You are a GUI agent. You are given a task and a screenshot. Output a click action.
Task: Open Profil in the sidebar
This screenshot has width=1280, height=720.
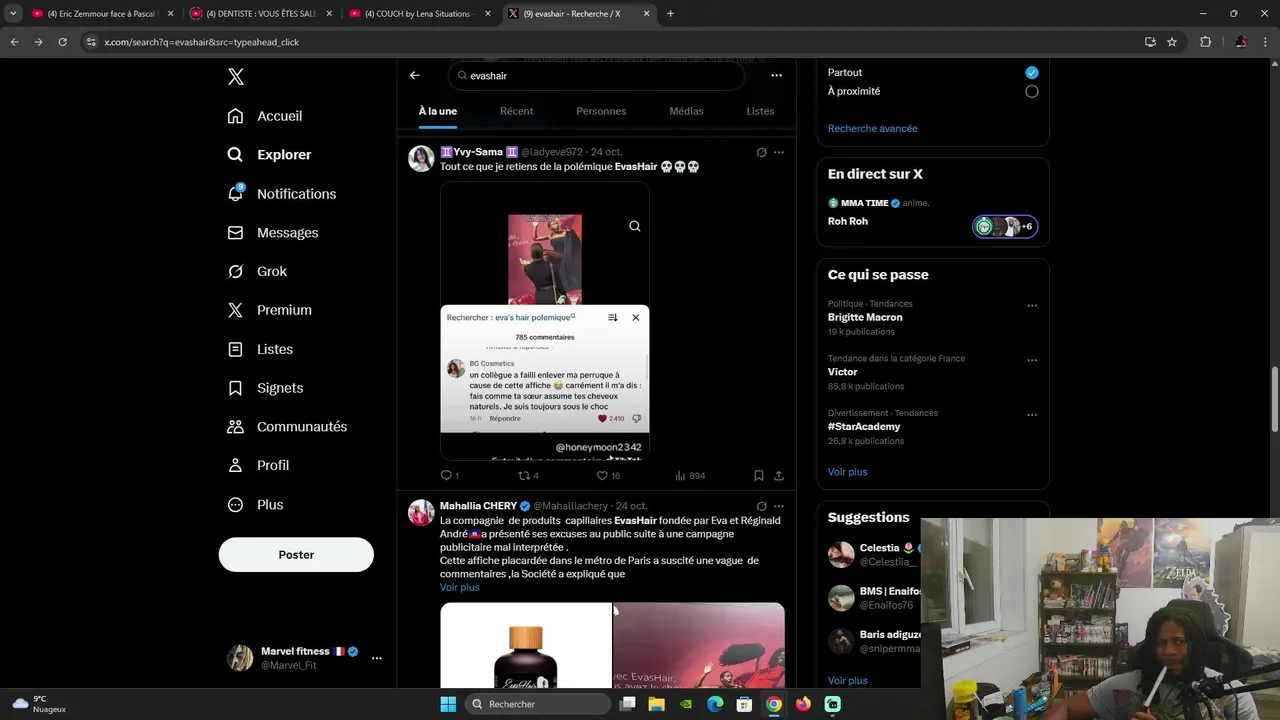click(x=258, y=466)
